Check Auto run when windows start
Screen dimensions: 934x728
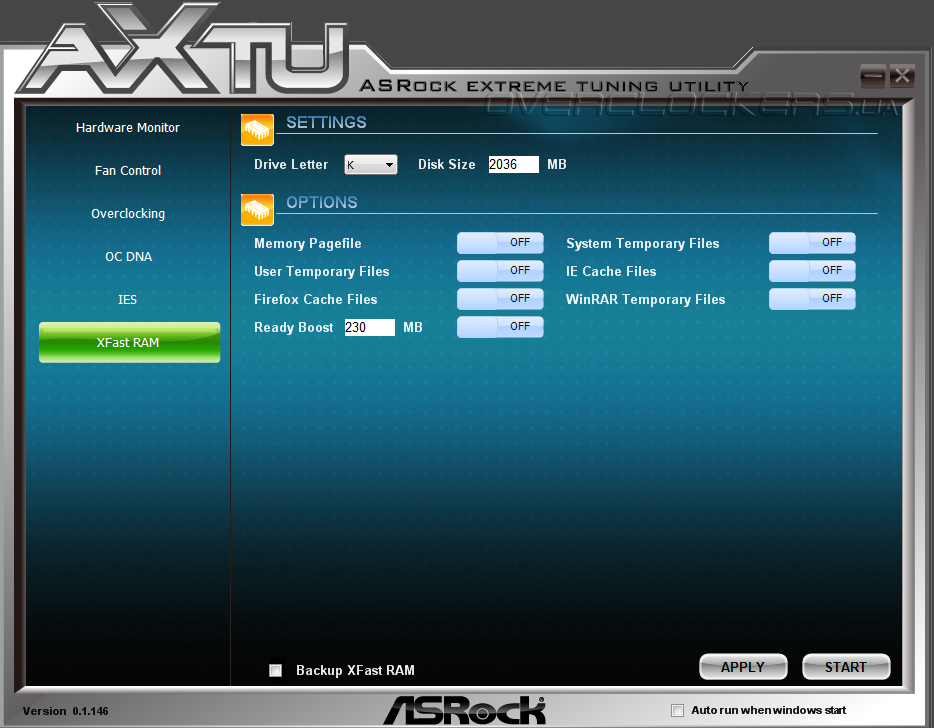(x=677, y=710)
